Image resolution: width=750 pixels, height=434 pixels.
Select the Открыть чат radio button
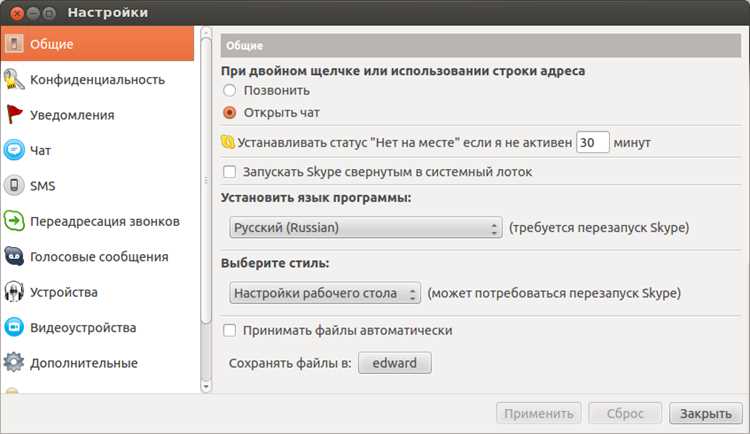[x=230, y=112]
